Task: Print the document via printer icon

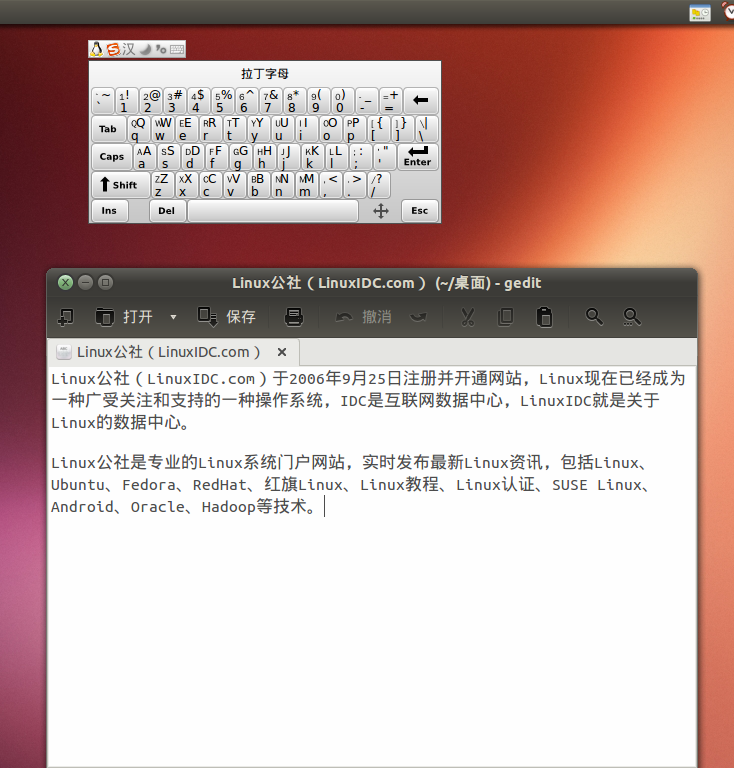Action: [x=294, y=317]
